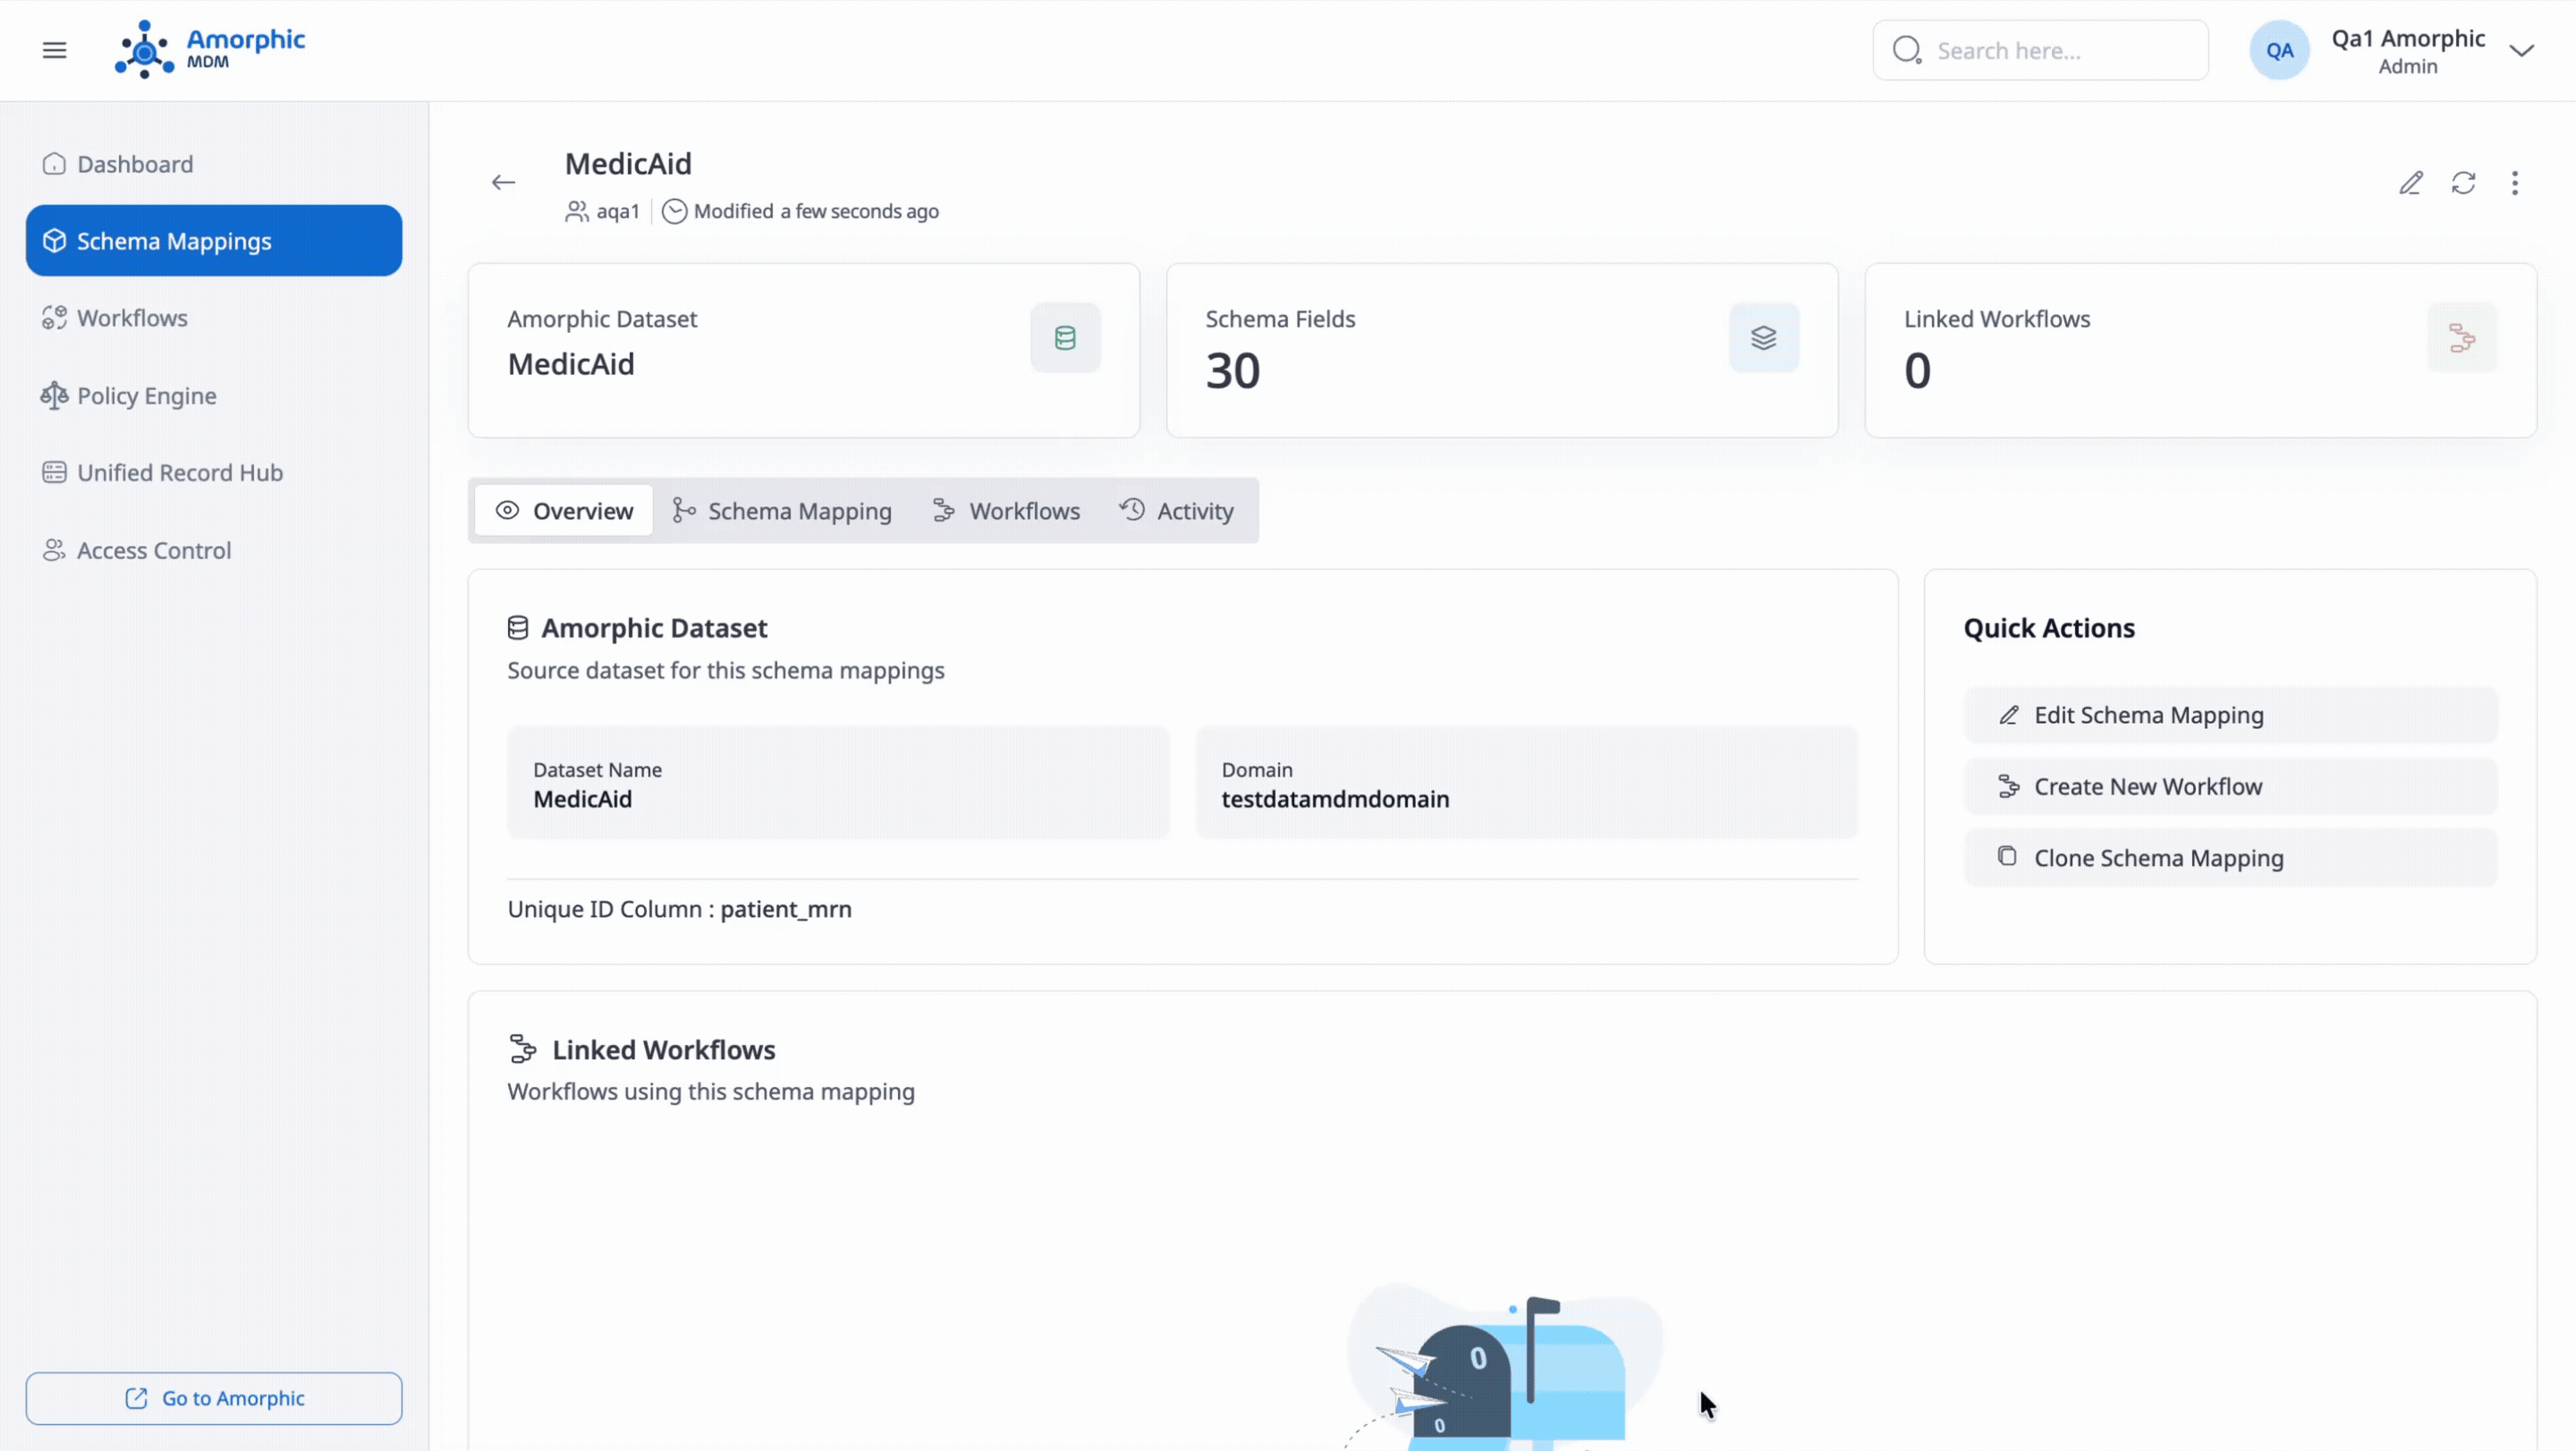The image size is (2576, 1451).
Task: Open the hamburger menu
Action: coord(54,50)
